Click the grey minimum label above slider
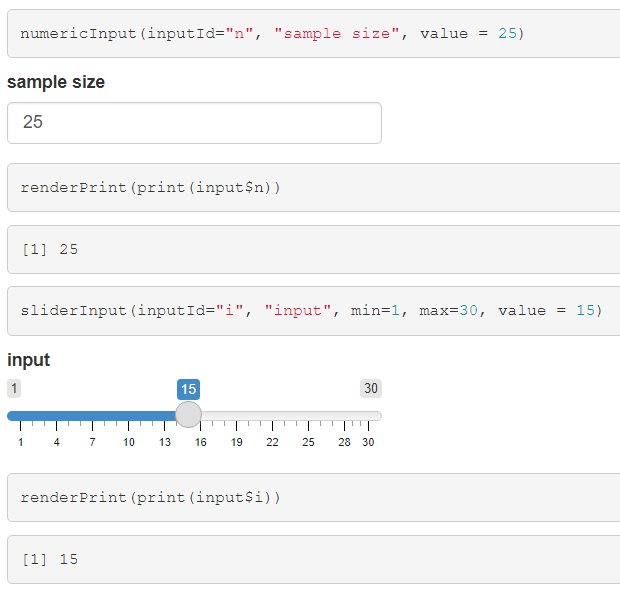Screen dimensions: 620x594 tap(15, 389)
